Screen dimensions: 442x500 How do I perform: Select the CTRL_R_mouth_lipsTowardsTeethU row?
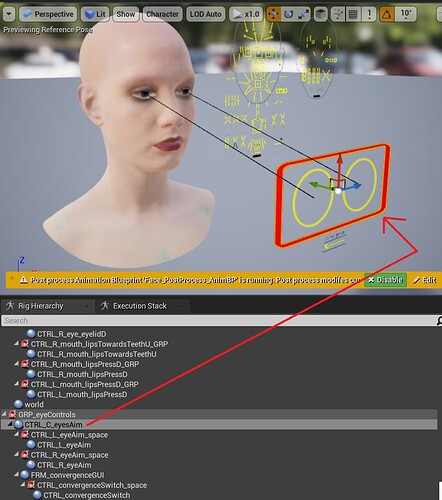coord(97,354)
